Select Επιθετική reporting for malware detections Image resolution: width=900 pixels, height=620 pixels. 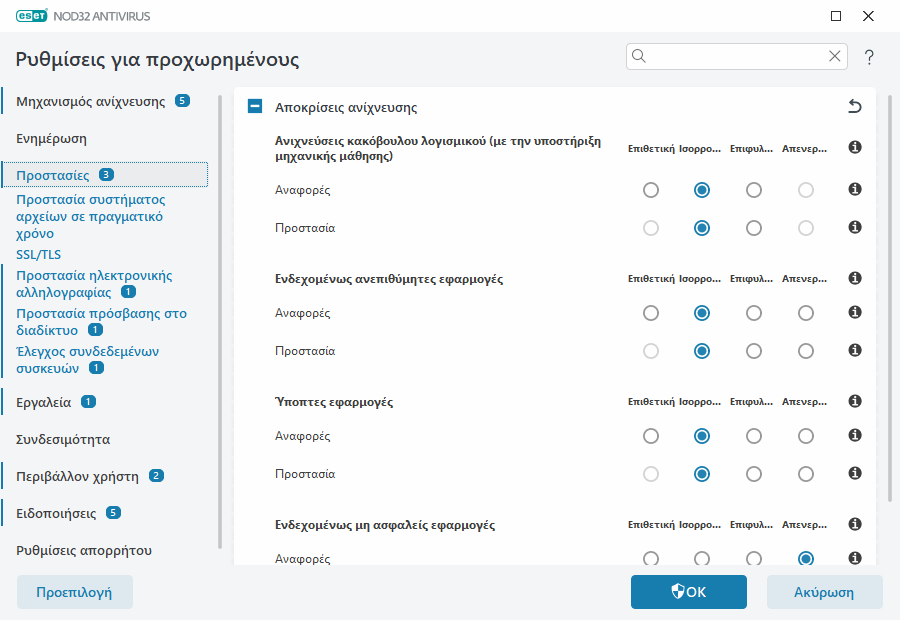pyautogui.click(x=651, y=189)
